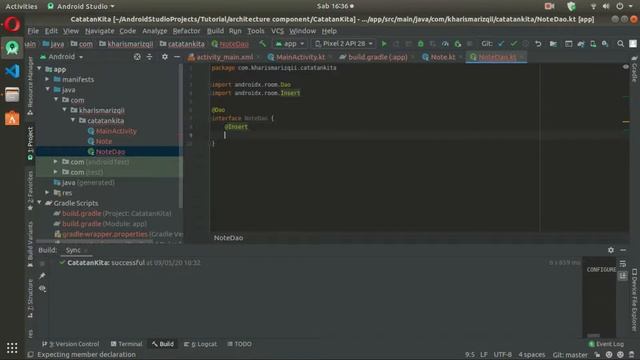Open the Android project view dropdown
The height and width of the screenshot is (360, 640).
pos(62,57)
